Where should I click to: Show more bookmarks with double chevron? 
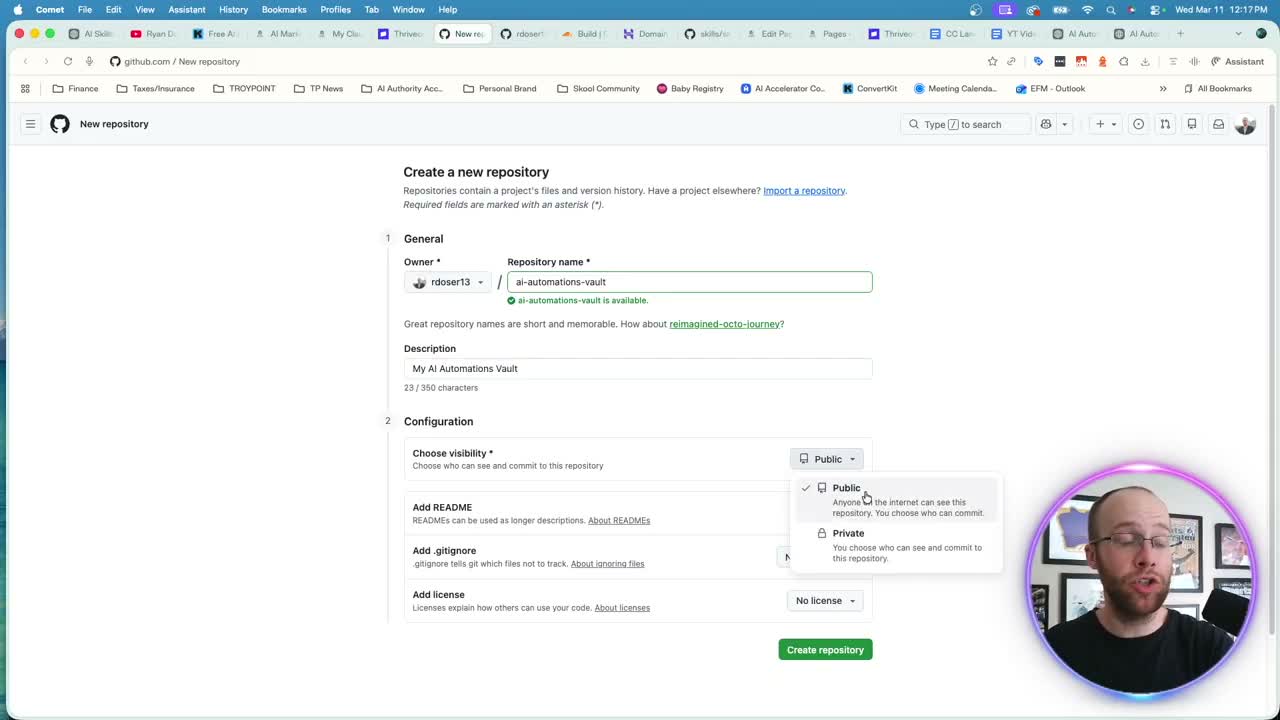point(1163,88)
